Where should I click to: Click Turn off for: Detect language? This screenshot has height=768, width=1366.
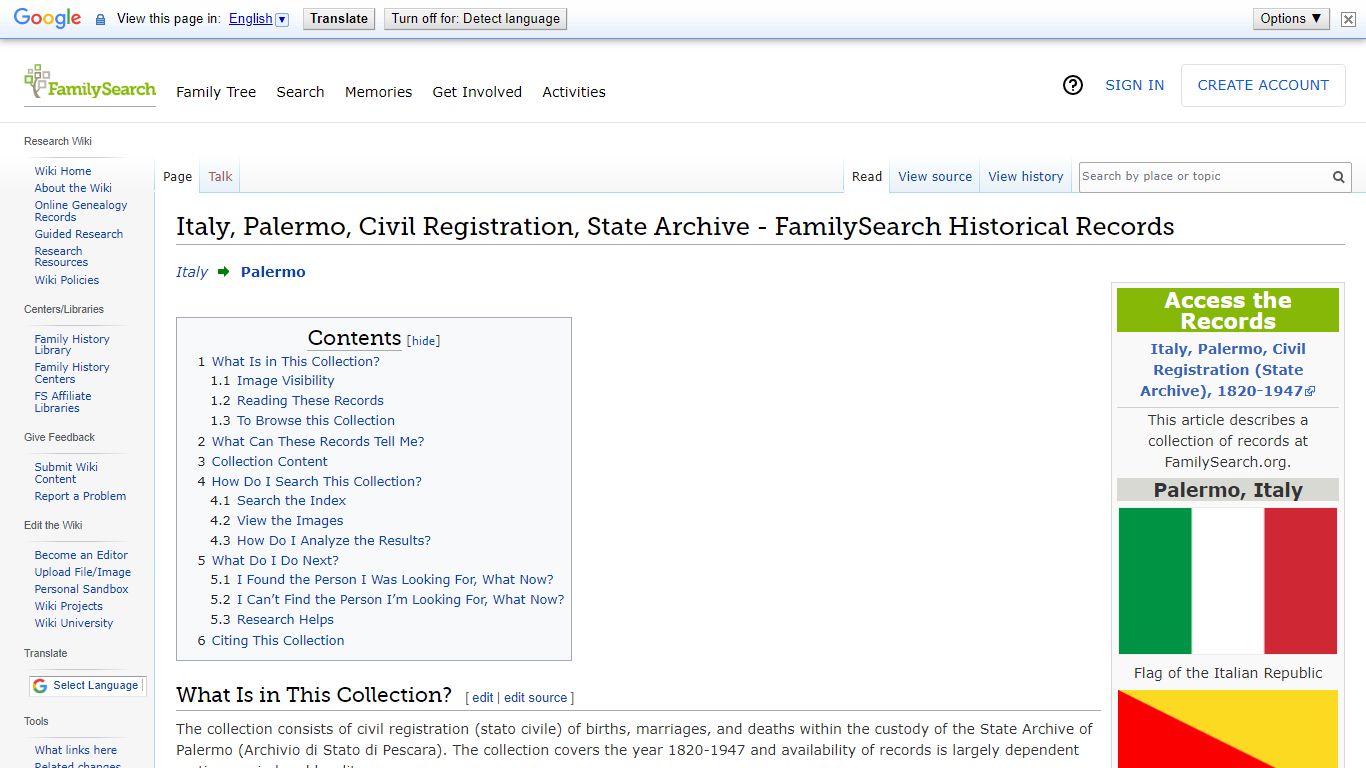click(x=476, y=19)
